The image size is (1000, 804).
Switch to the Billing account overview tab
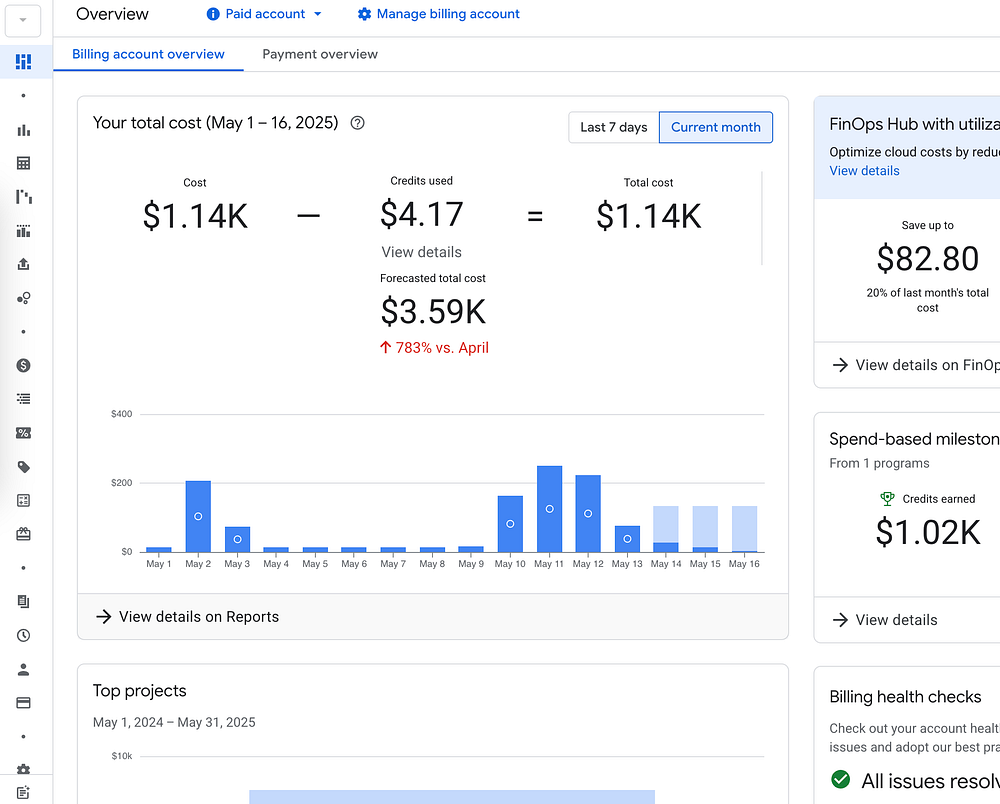[148, 54]
